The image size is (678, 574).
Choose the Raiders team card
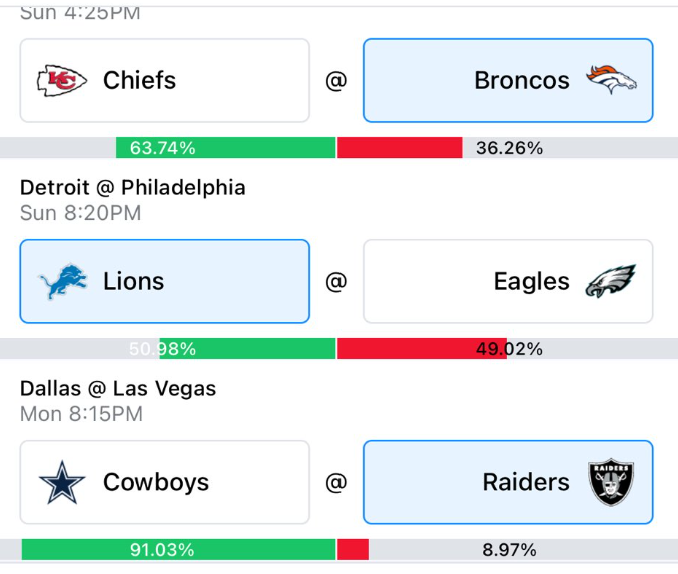click(508, 482)
